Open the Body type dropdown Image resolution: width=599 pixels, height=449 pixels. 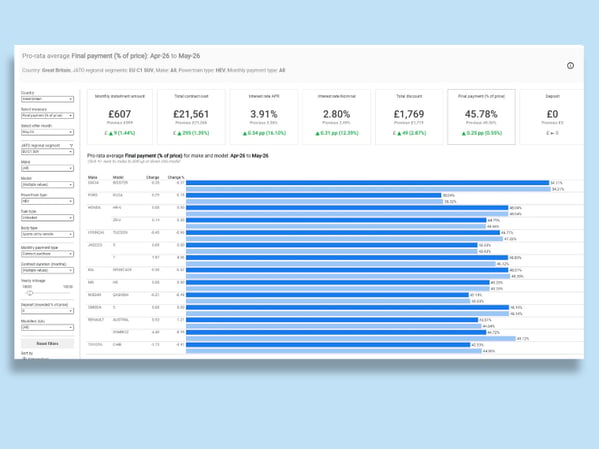click(47, 234)
